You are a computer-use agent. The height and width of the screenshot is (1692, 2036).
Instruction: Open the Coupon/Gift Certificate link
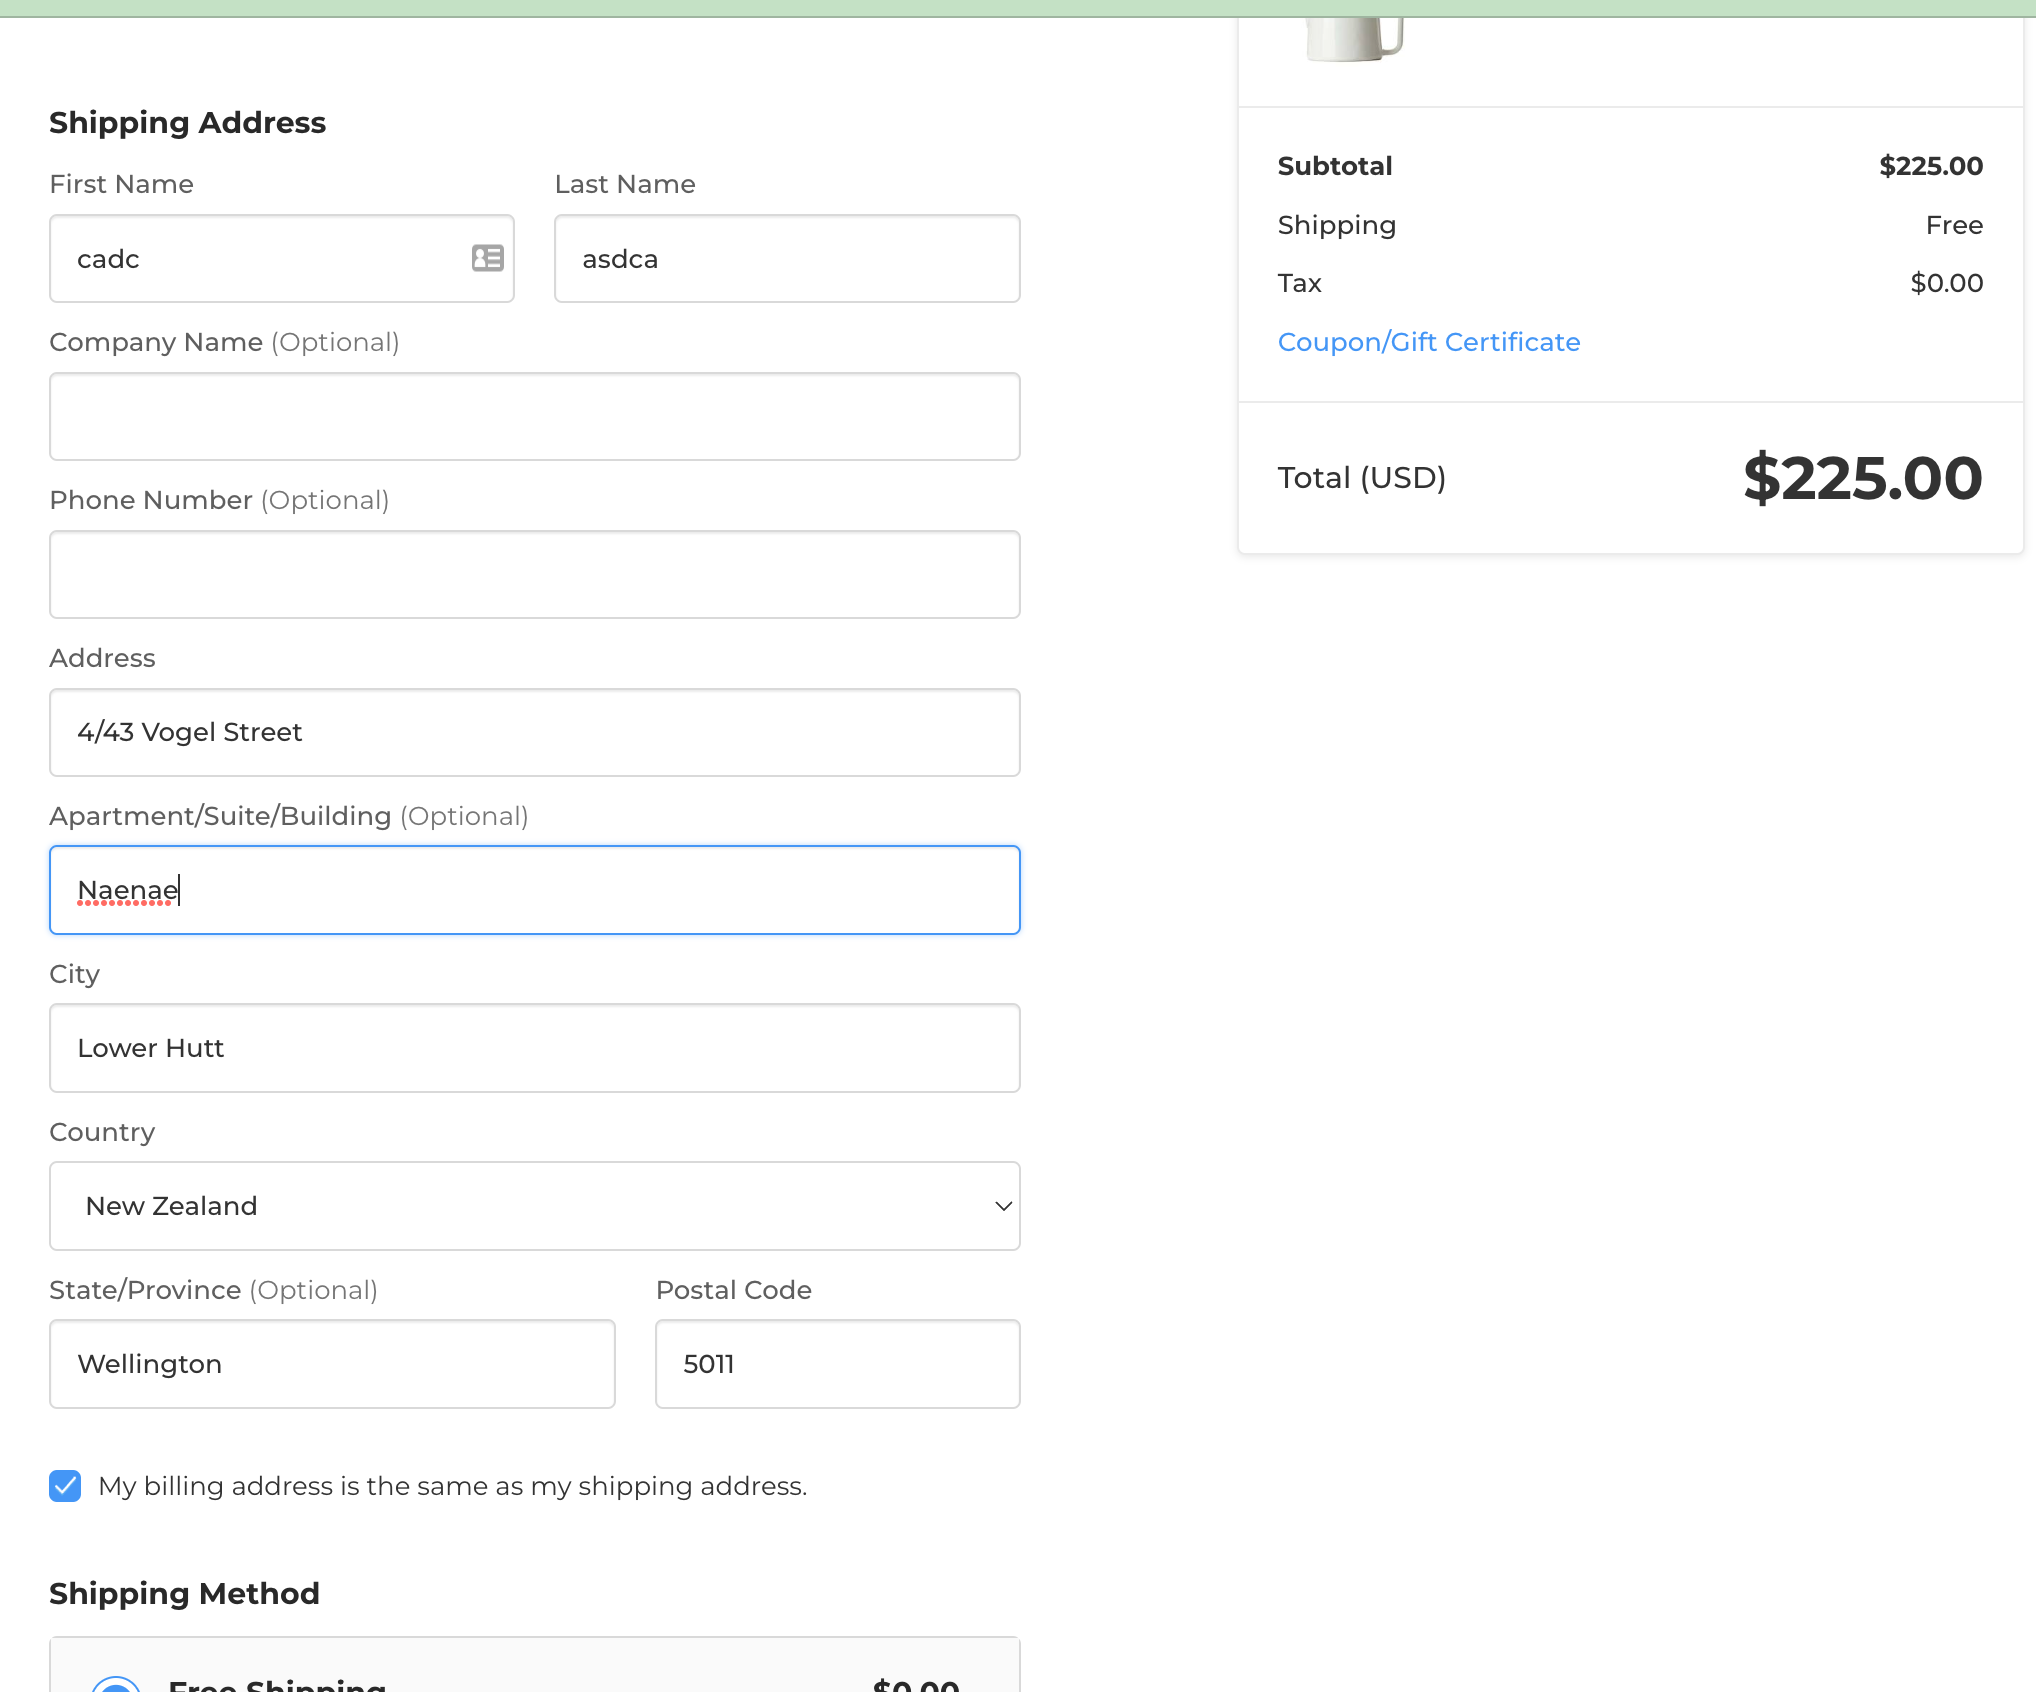coord(1428,342)
